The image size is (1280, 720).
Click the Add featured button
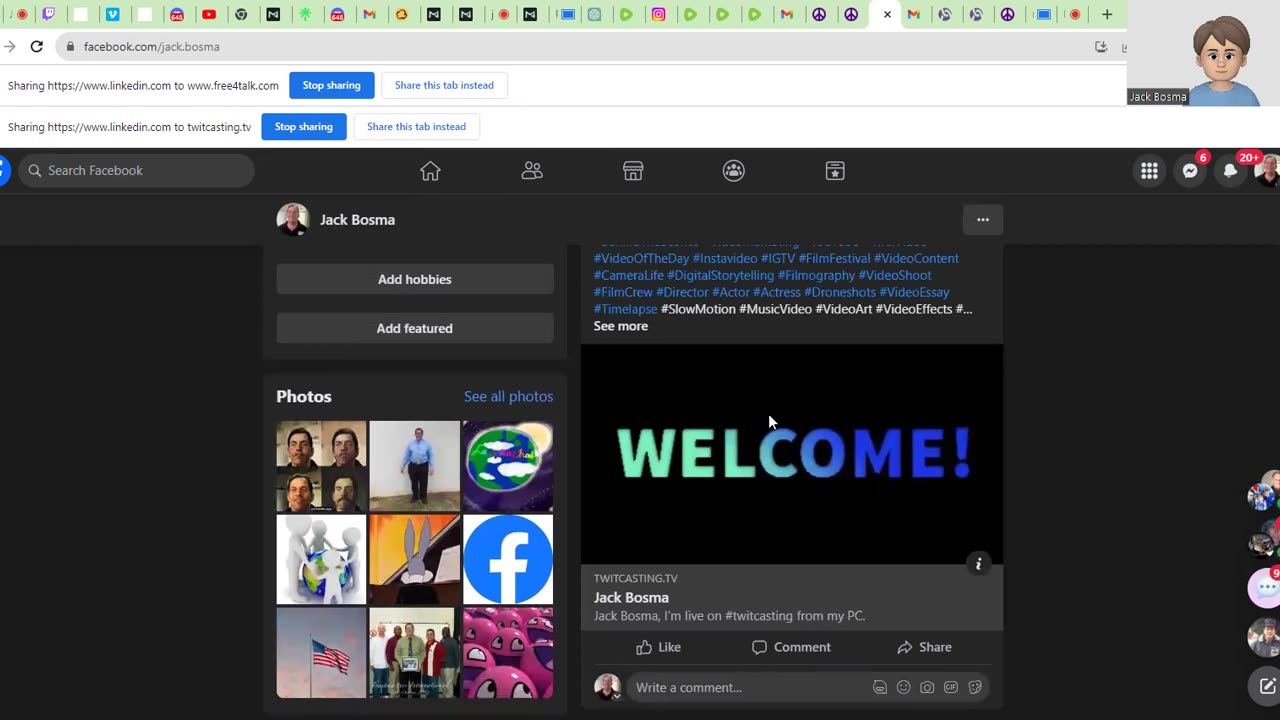pyautogui.click(x=415, y=328)
